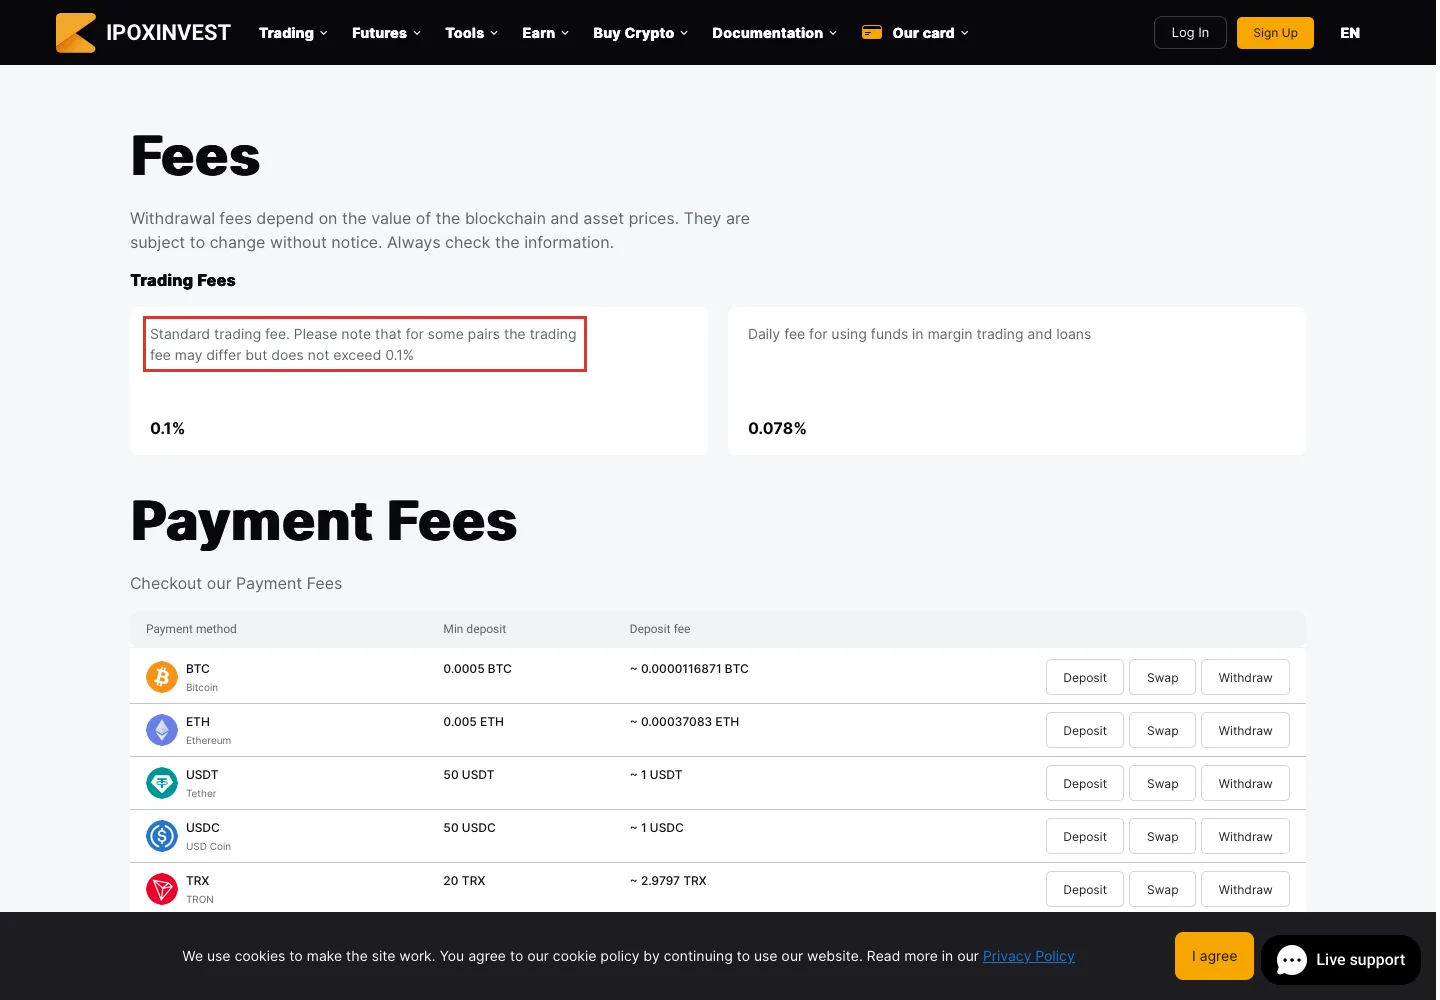This screenshot has width=1440, height=1000.
Task: Click the Checkout our Payment Fees text
Action: [x=236, y=583]
